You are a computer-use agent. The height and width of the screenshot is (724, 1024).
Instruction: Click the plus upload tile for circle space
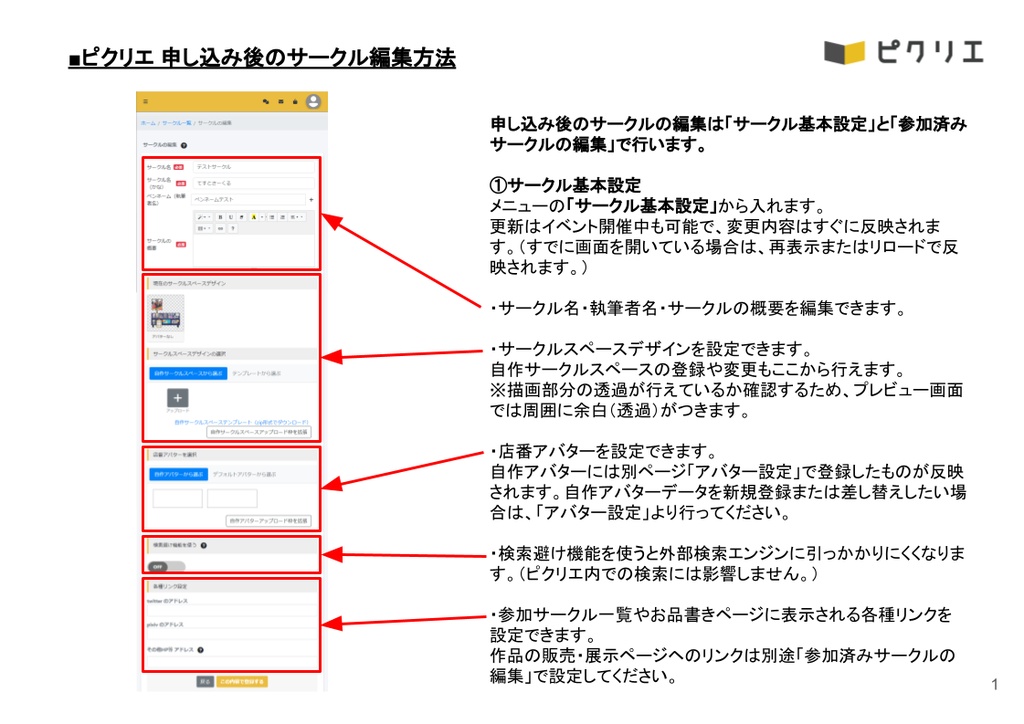pyautogui.click(x=178, y=398)
